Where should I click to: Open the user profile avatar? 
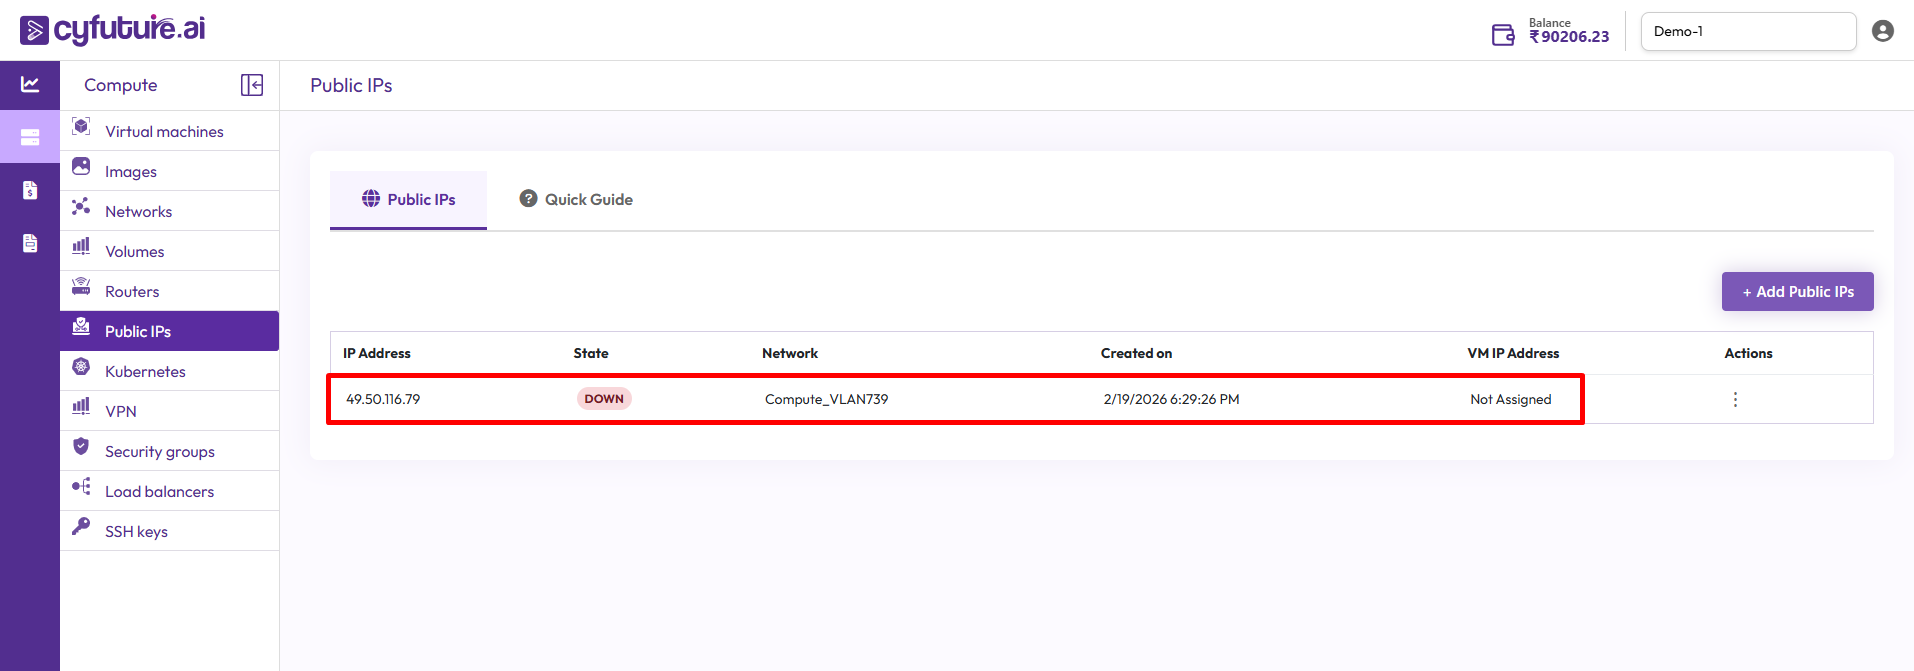(1882, 31)
